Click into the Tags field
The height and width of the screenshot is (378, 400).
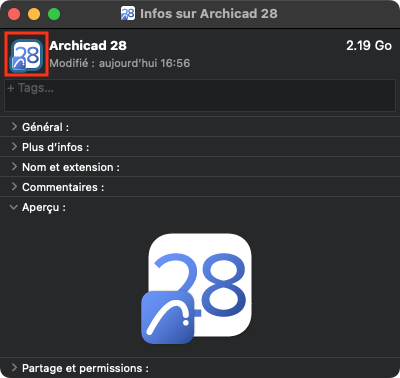pyautogui.click(x=200, y=95)
